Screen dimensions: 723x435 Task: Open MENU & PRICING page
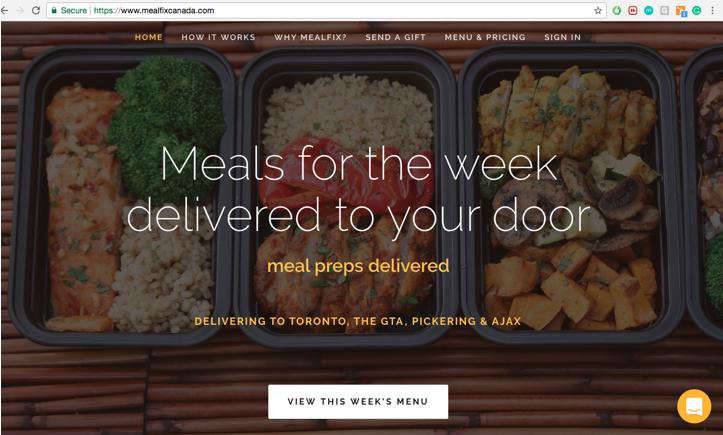click(485, 37)
